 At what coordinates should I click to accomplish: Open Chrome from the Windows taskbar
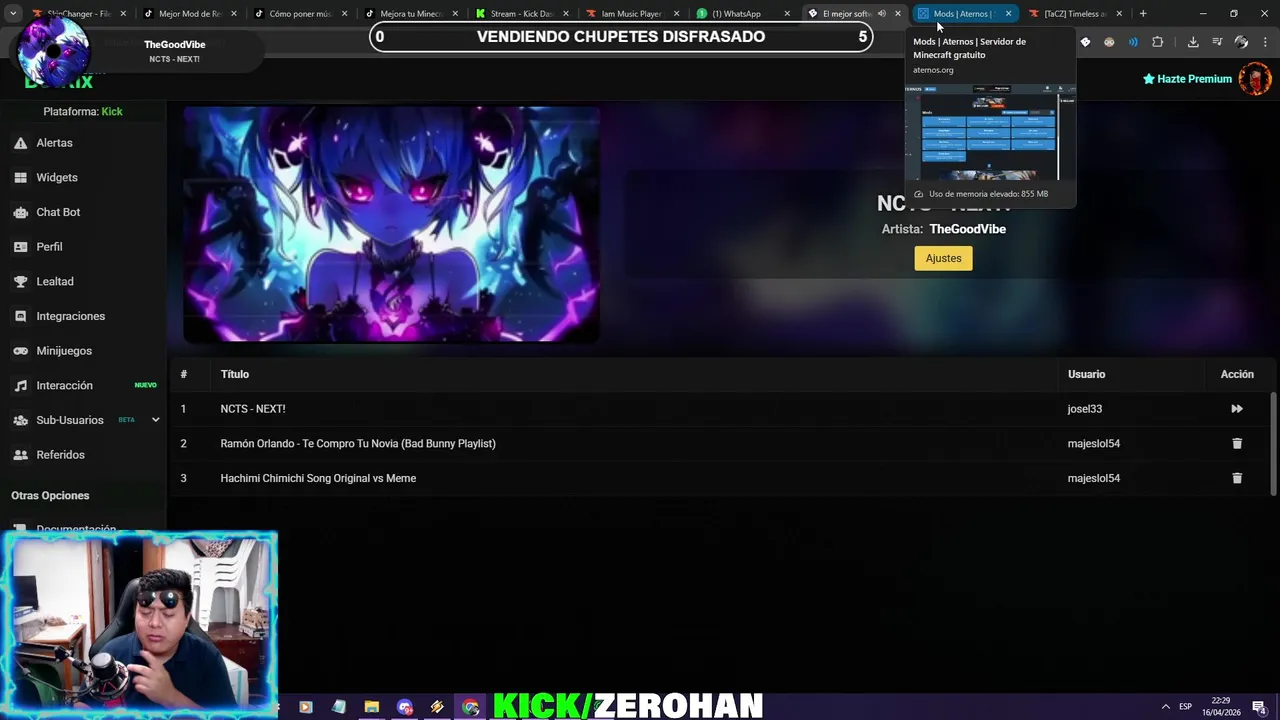pos(471,707)
